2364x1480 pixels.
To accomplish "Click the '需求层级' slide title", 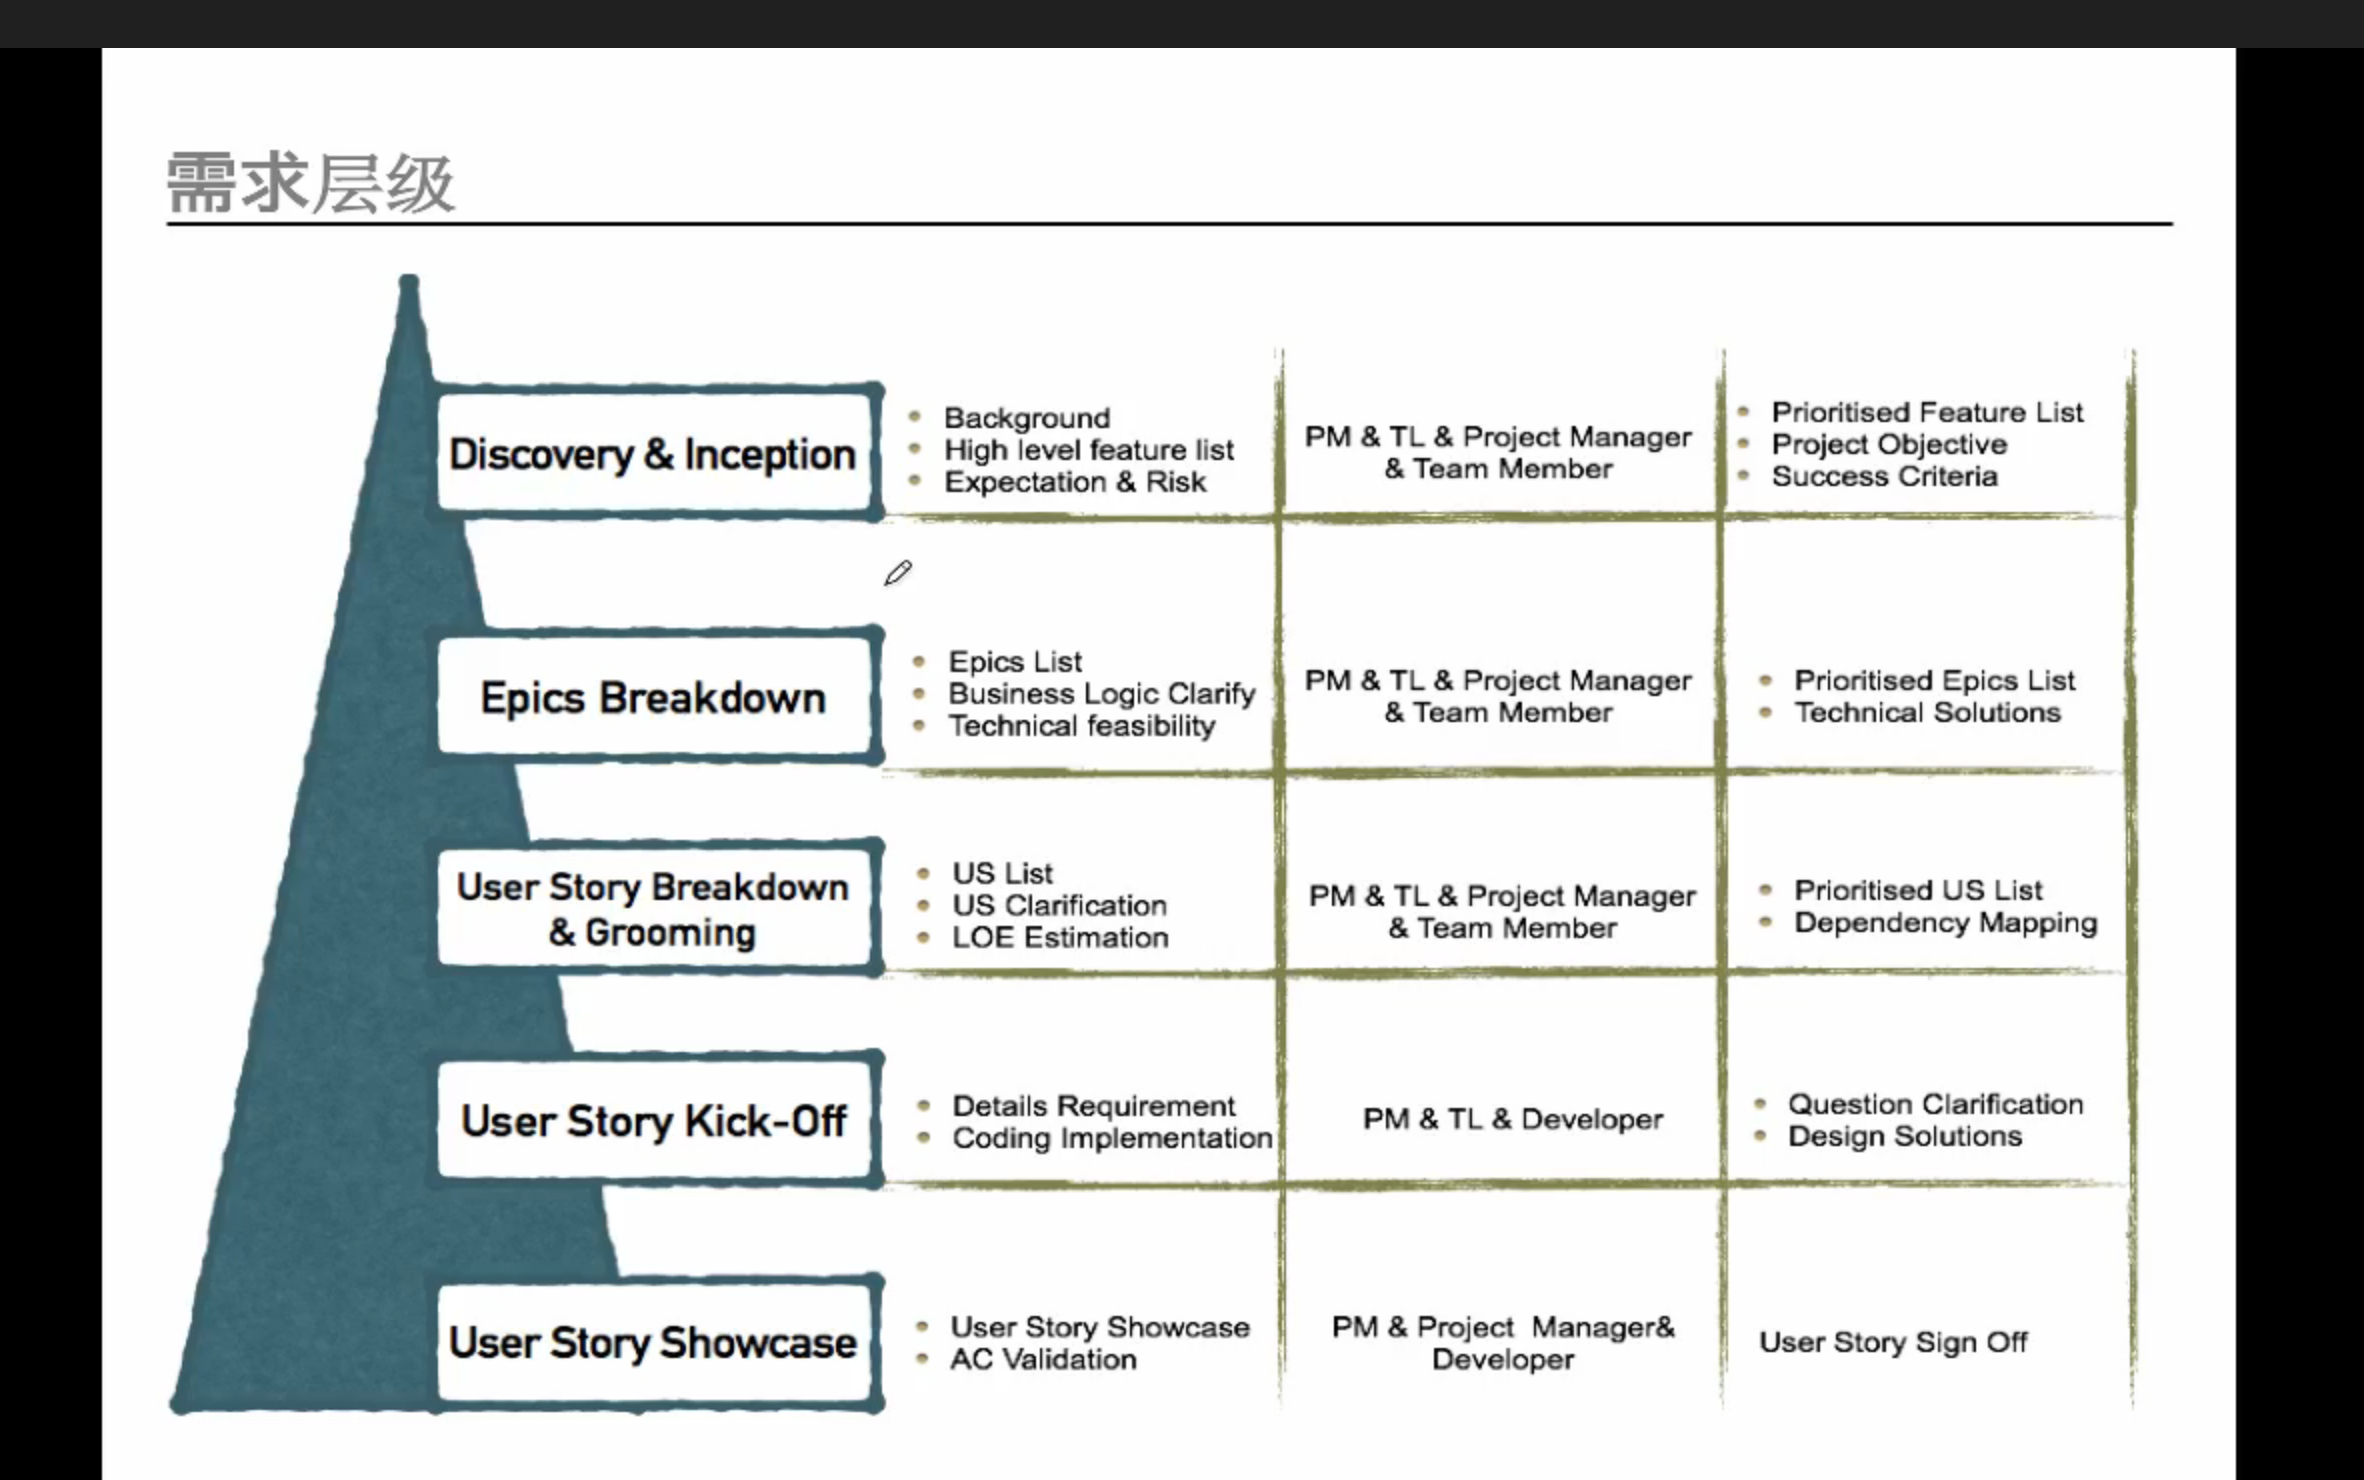I will pos(311,183).
